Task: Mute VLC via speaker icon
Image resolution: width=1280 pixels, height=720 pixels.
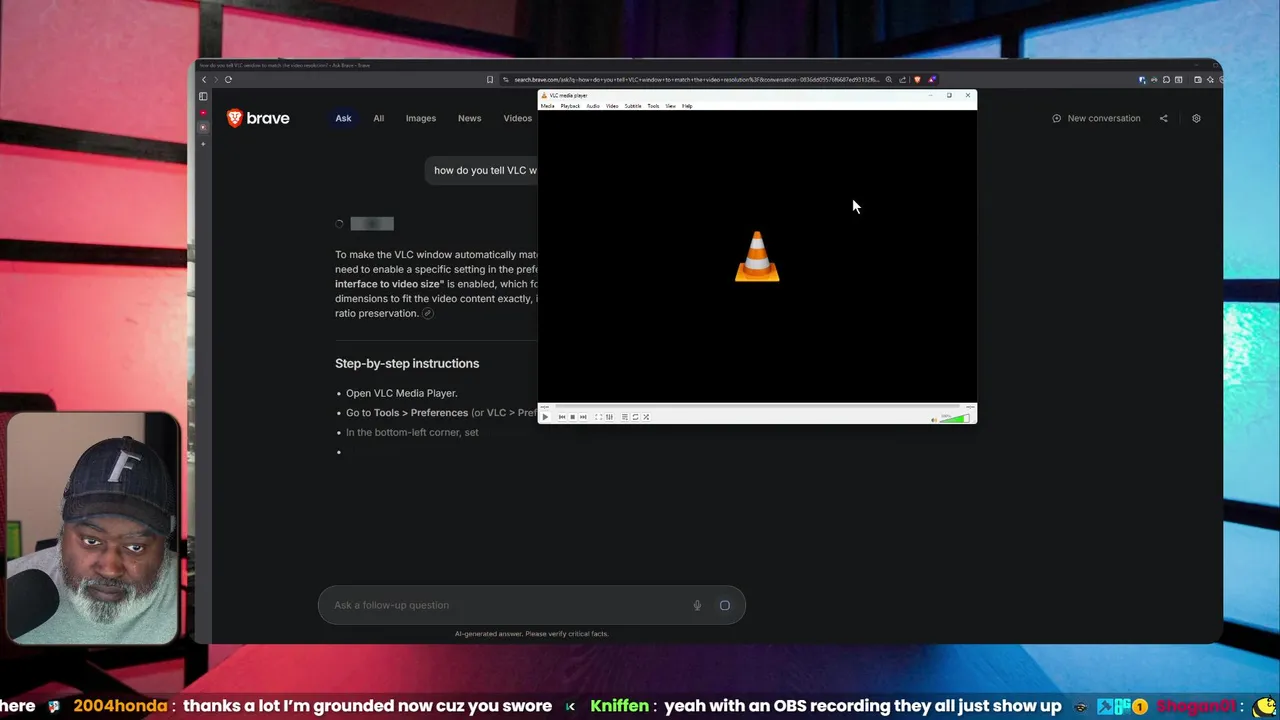Action: pyautogui.click(x=934, y=420)
